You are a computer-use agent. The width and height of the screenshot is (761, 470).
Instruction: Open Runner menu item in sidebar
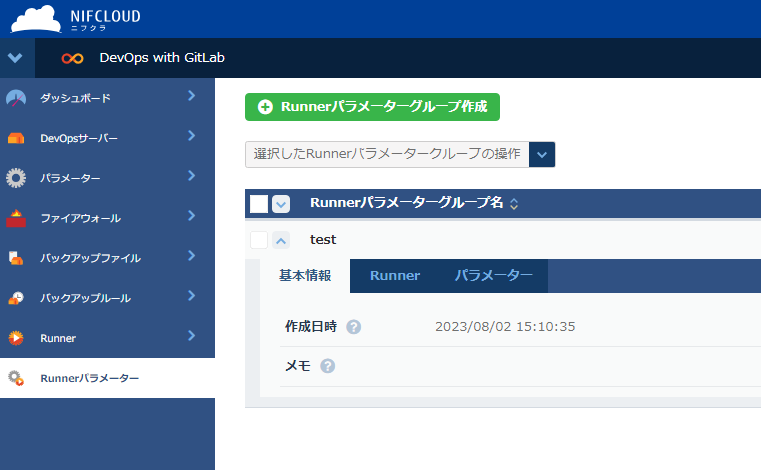coord(107,338)
